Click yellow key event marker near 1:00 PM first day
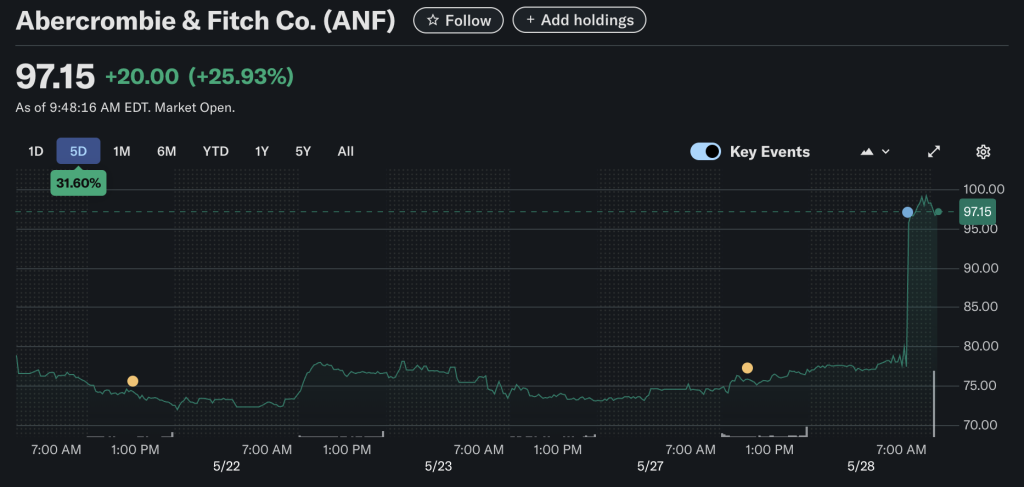 coord(133,381)
